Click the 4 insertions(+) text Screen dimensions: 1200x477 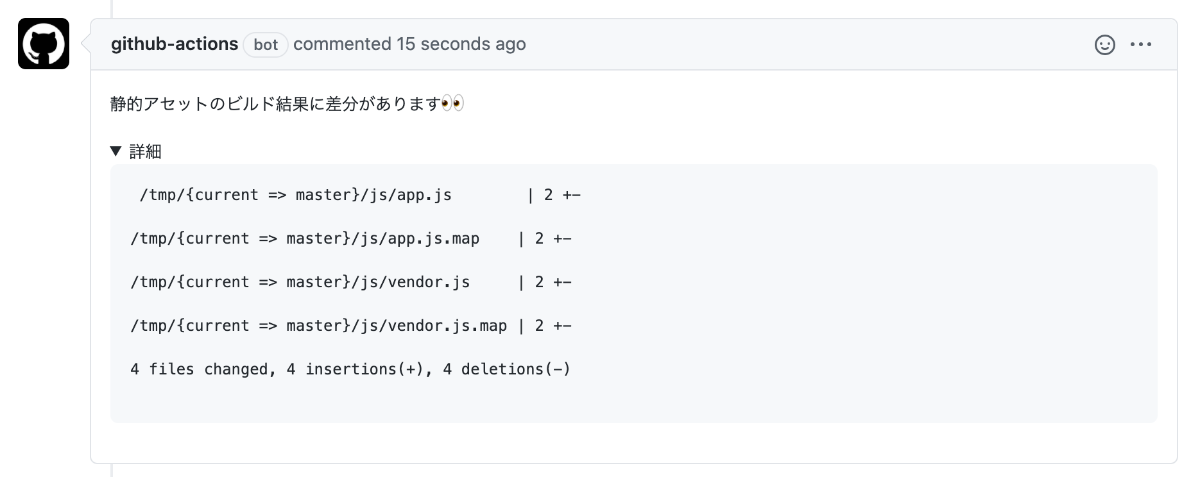click(360, 370)
